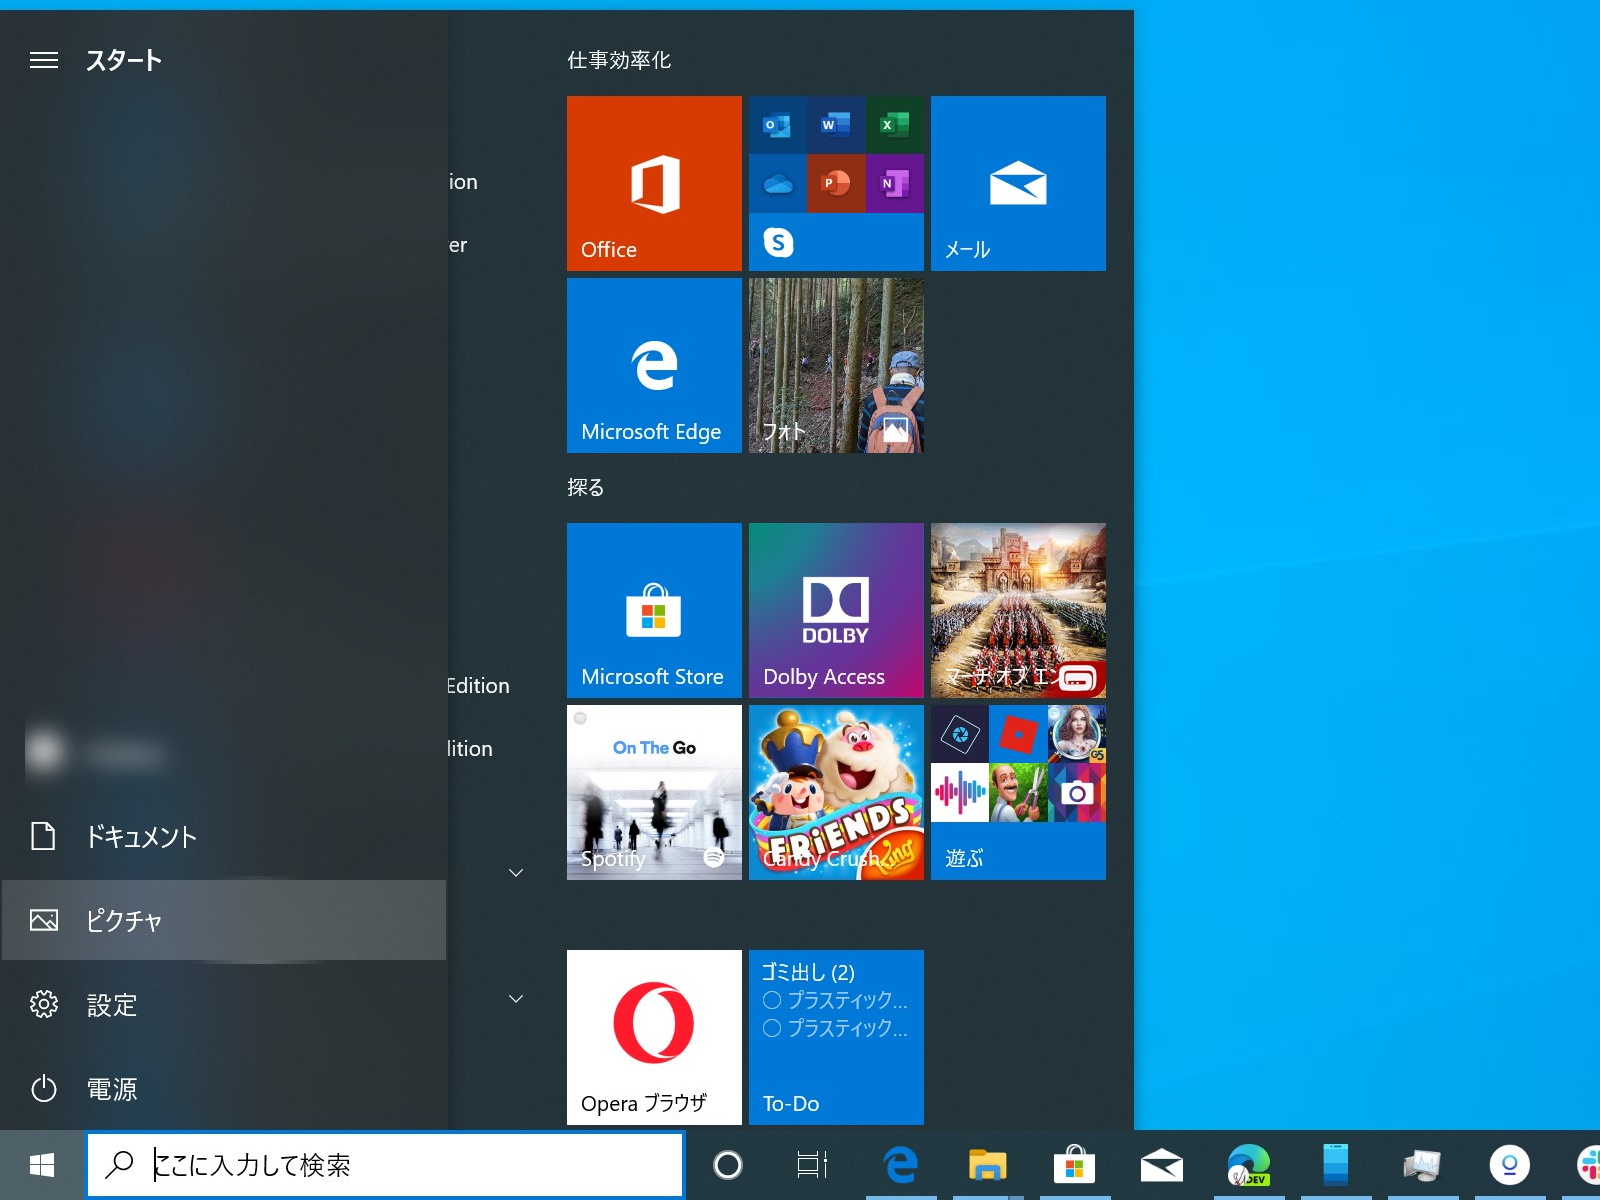Collapse the スタート hamburger menu

point(44,60)
